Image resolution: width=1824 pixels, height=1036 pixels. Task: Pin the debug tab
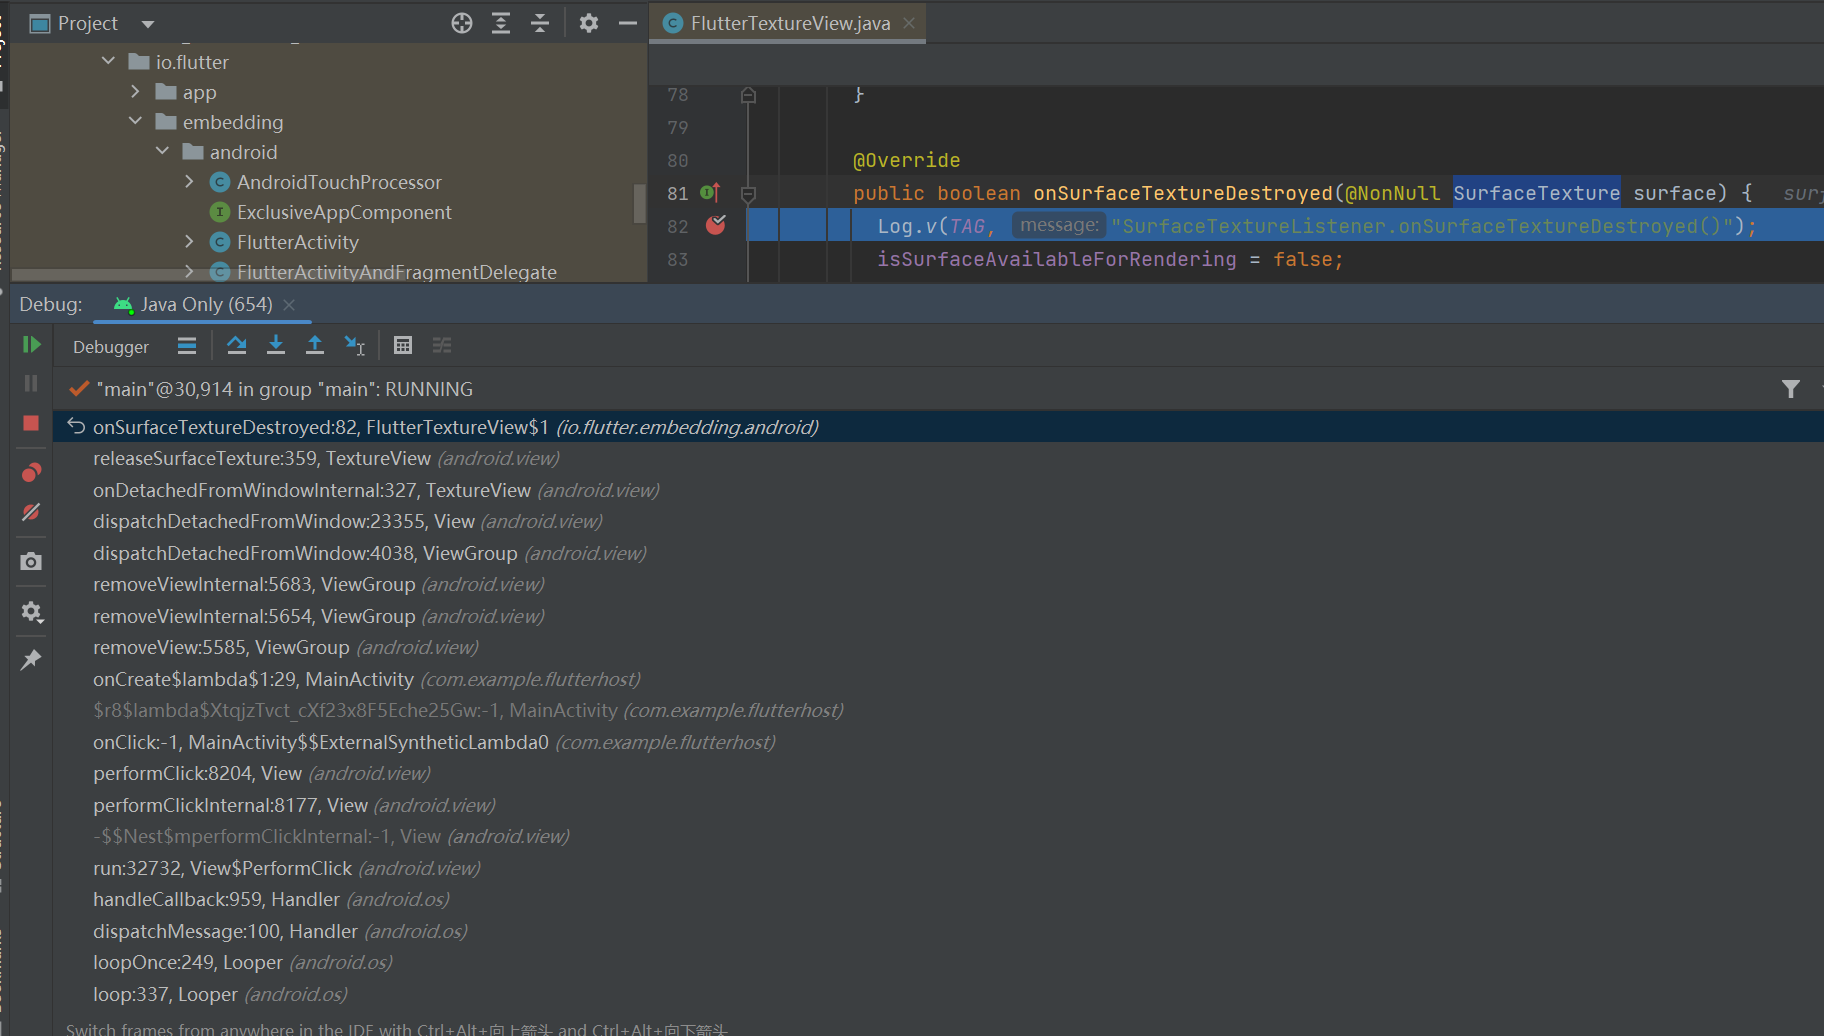(31, 660)
